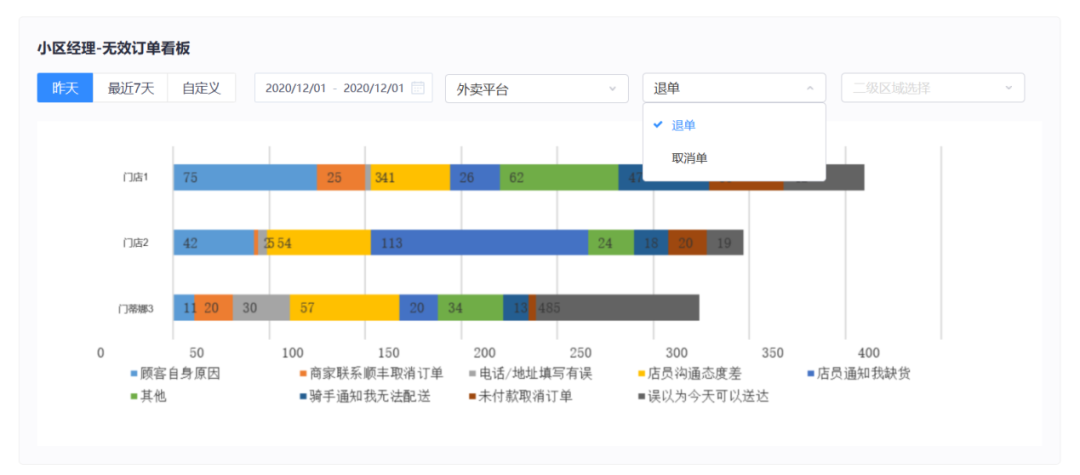The height and width of the screenshot is (475, 1080).
Task: Click the blue 113 bar segment in 门店2
Action: (x=479, y=243)
